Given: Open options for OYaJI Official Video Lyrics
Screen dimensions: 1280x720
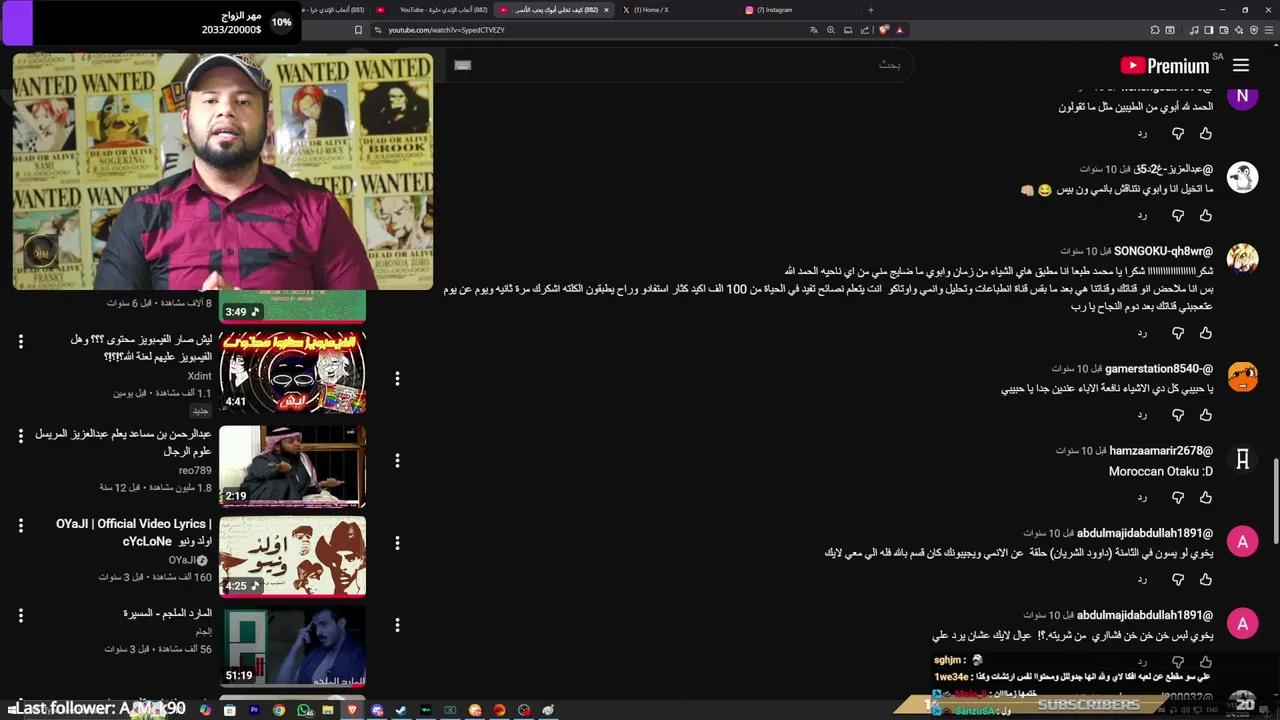Looking at the screenshot, I should tap(397, 543).
